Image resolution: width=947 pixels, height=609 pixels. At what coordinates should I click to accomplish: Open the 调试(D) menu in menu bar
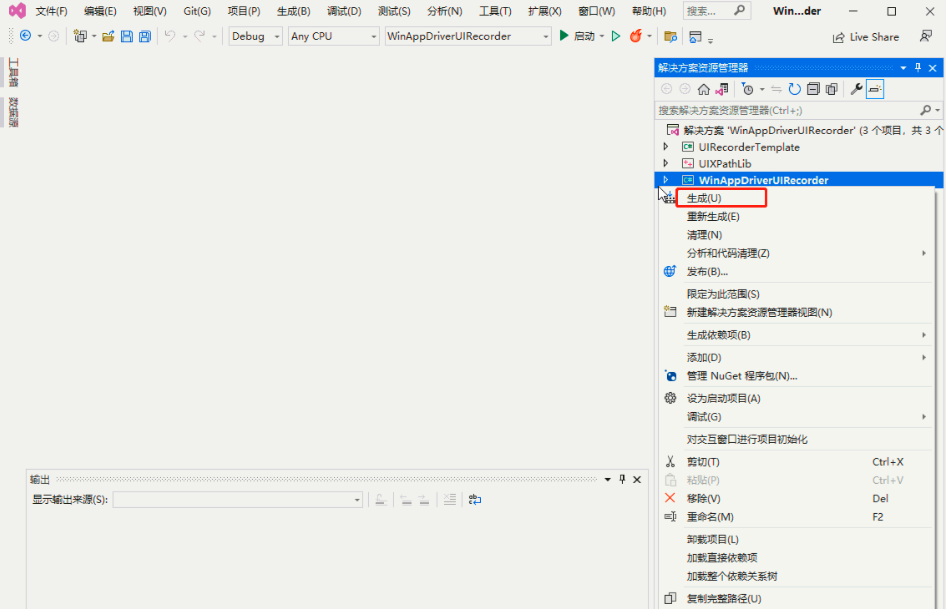344,11
